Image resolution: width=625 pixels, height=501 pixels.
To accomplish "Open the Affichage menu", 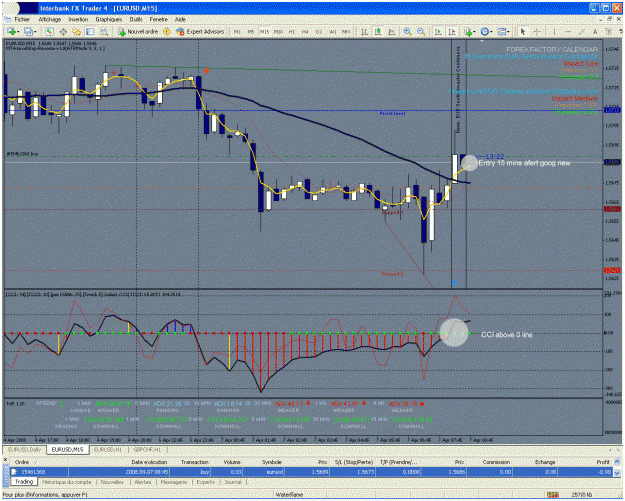I will coord(50,19).
